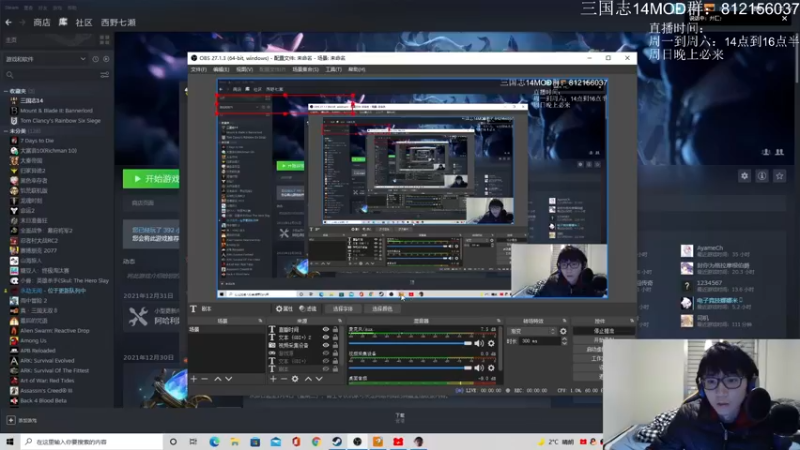This screenshot has height=450, width=800.
Task: Click the game info icon in Steam
Action: [x=762, y=176]
